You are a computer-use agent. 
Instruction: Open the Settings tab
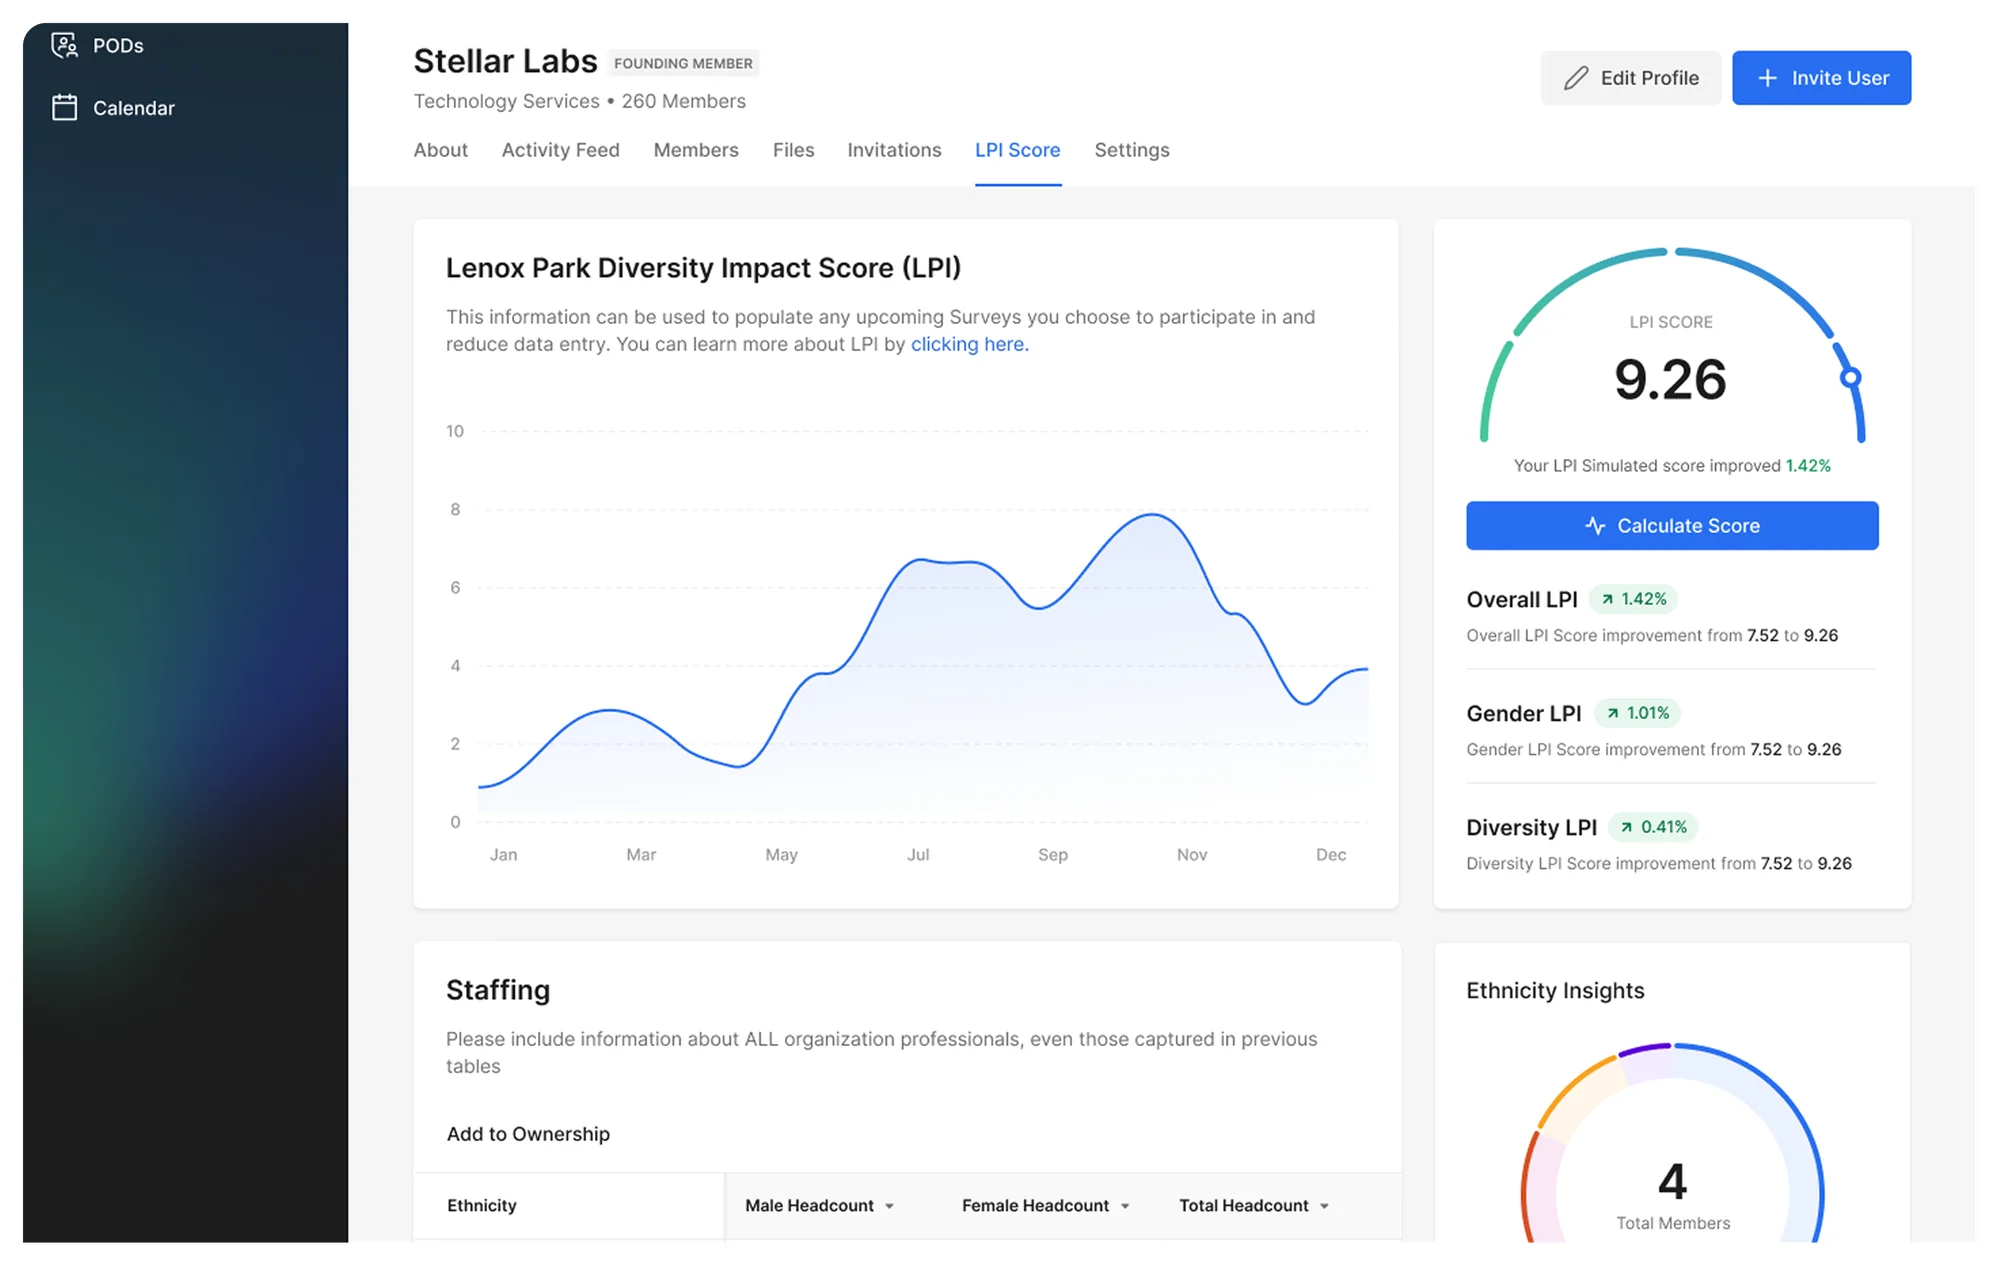tap(1131, 150)
